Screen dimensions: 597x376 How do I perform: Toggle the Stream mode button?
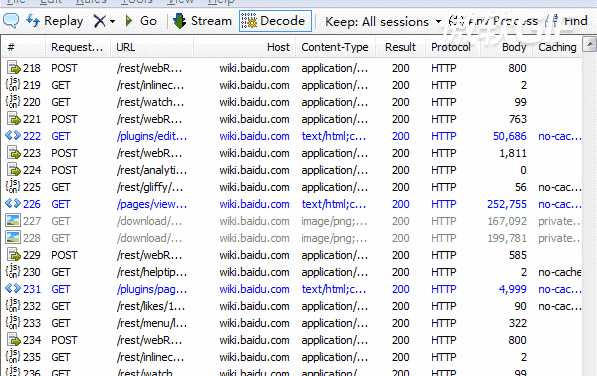[x=202, y=21]
